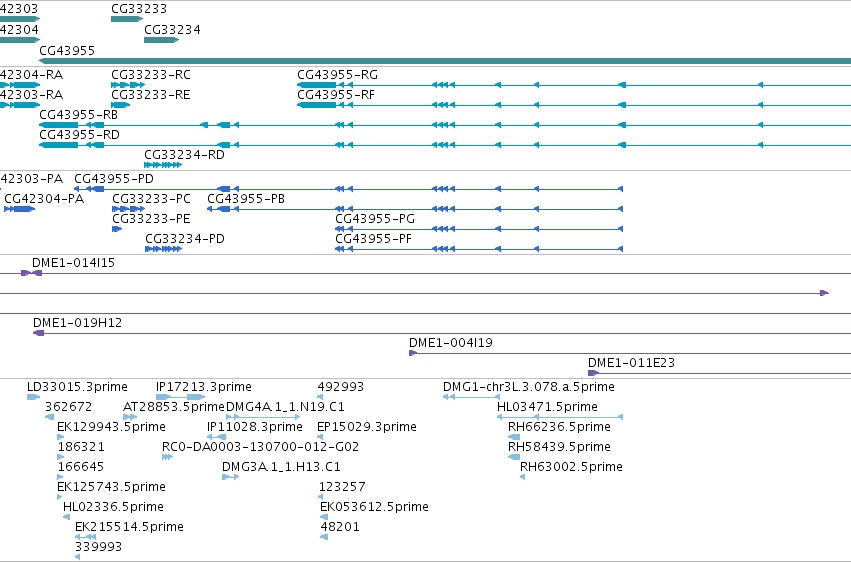Click the 492993 feature label

341,387
